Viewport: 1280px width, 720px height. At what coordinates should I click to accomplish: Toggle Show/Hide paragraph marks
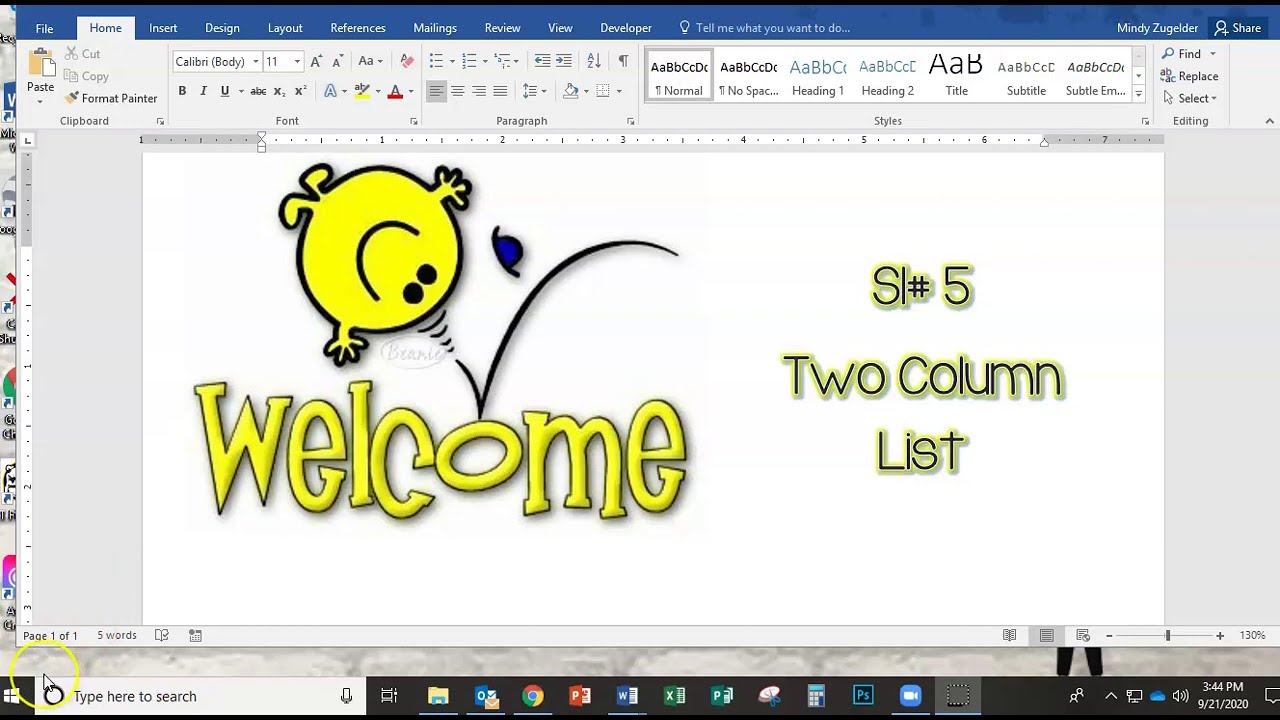coord(623,61)
